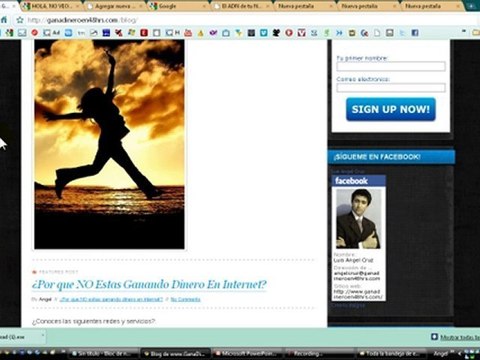Image resolution: width=480 pixels, height=360 pixels.
Task: Close the HOLA, NO VEO tab
Action: (x=78, y=6)
